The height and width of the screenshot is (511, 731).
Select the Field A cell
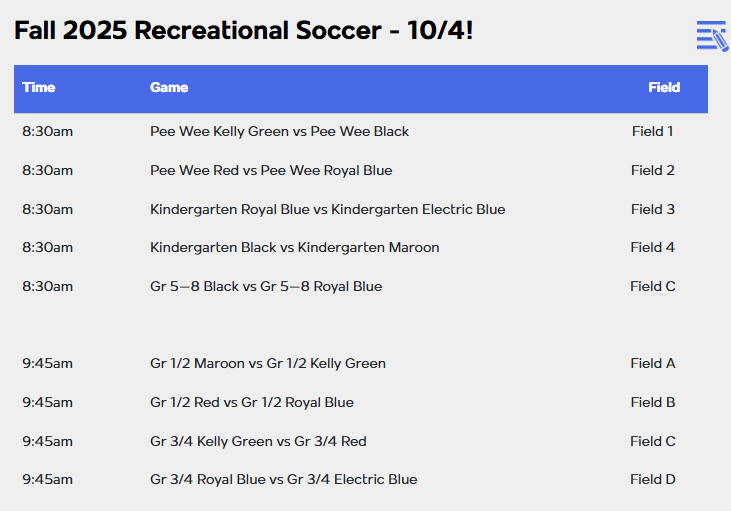[652, 363]
